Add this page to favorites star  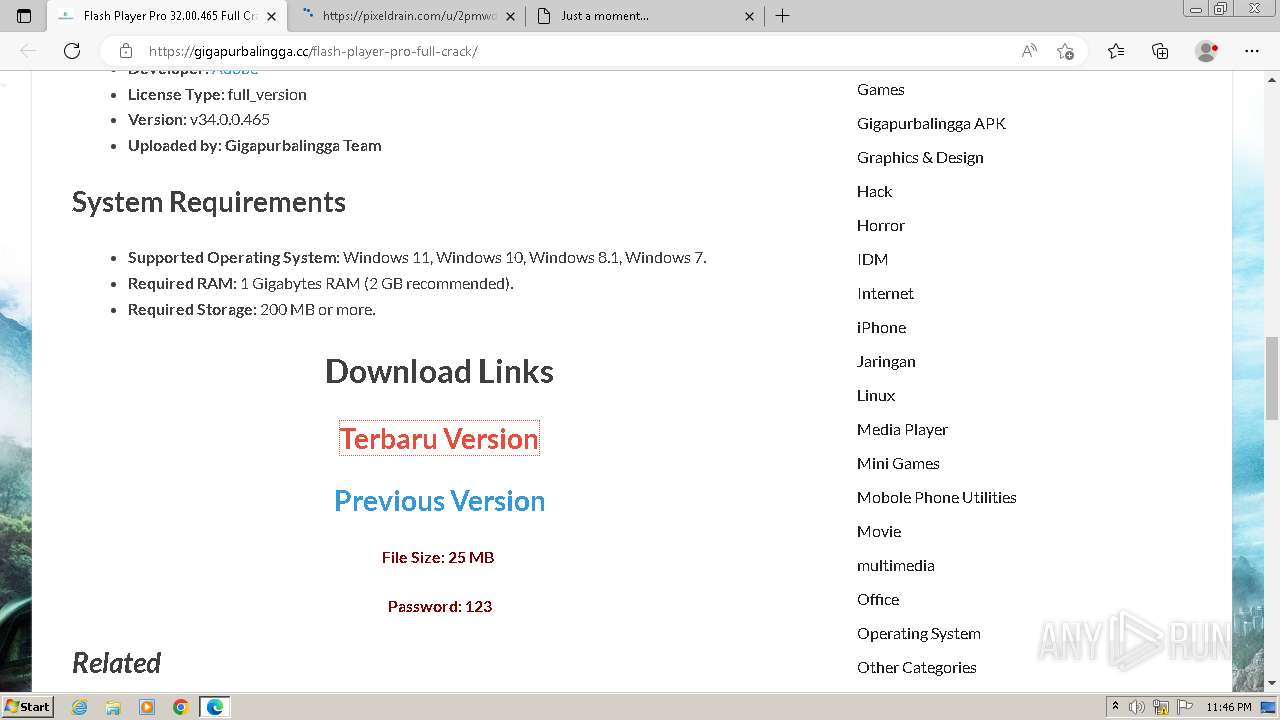(1065, 51)
